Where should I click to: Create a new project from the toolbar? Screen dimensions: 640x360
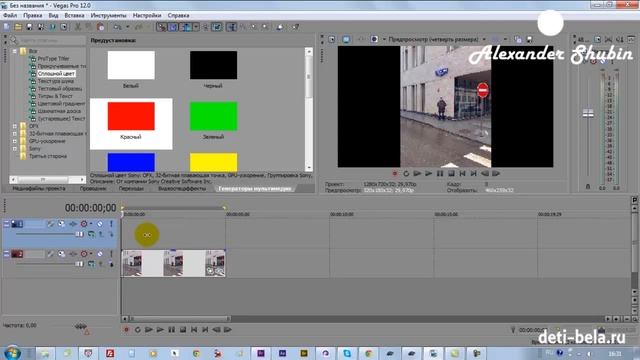pos(7,27)
